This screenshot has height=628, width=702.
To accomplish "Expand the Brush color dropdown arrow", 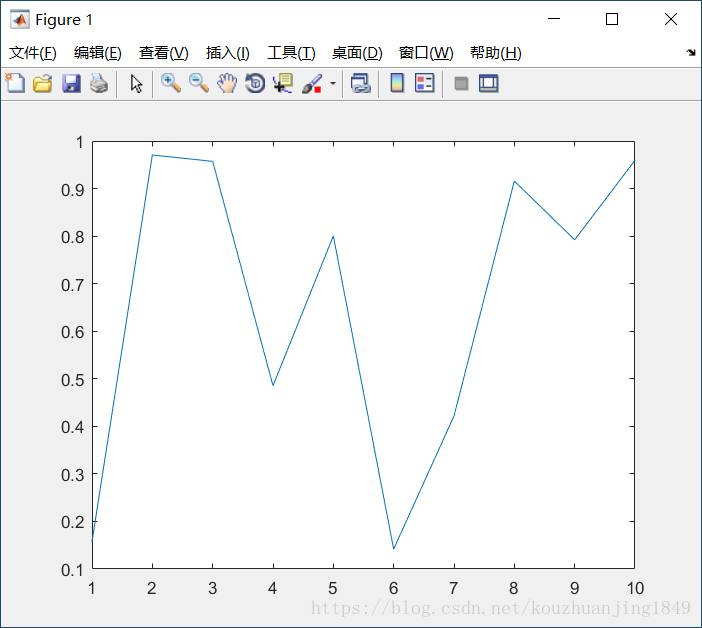I will point(333,83).
